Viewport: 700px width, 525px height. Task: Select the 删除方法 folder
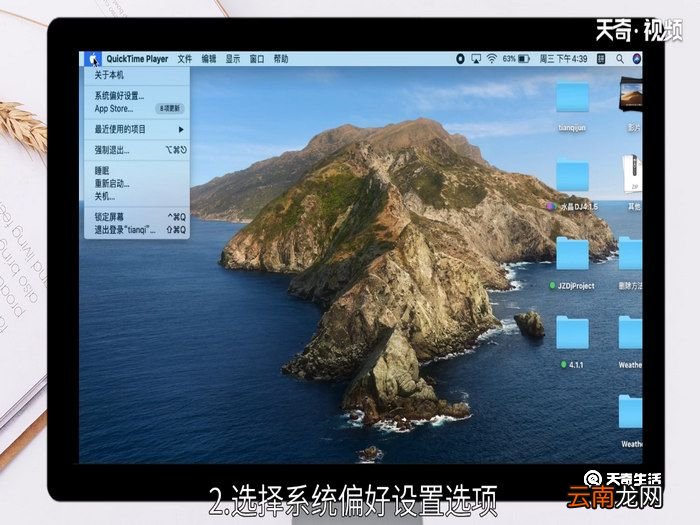(x=630, y=254)
